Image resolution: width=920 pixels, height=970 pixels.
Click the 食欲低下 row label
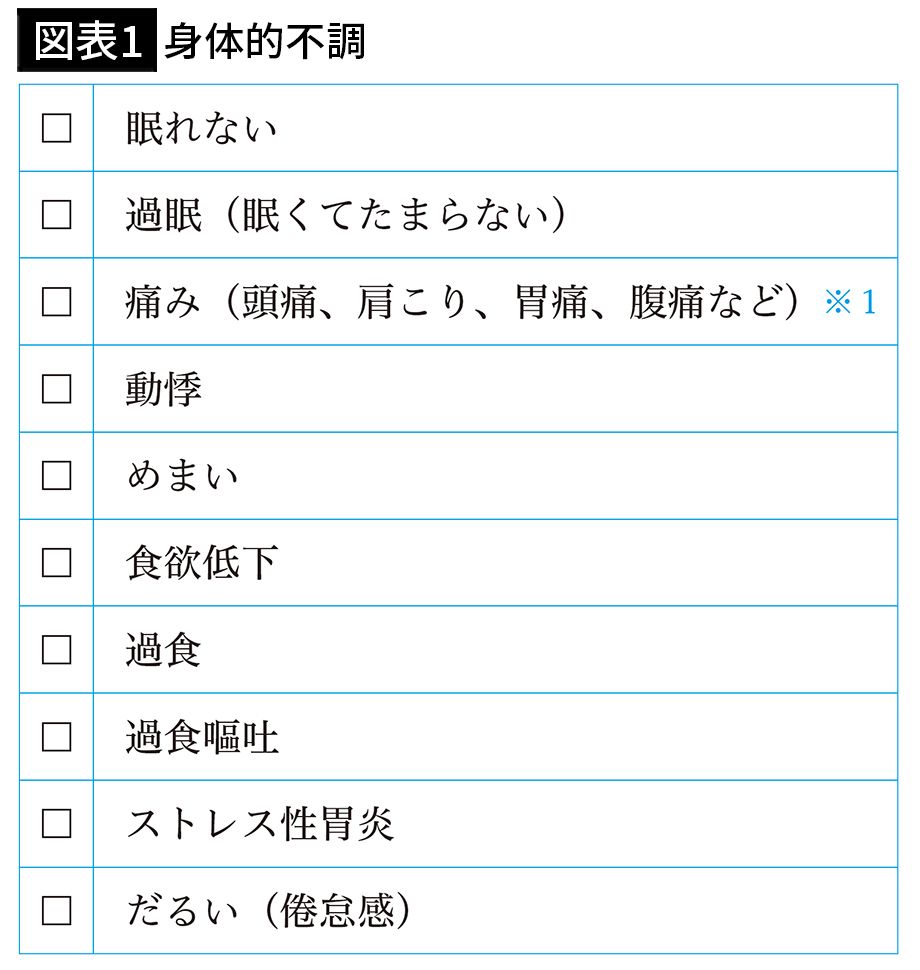tap(201, 564)
